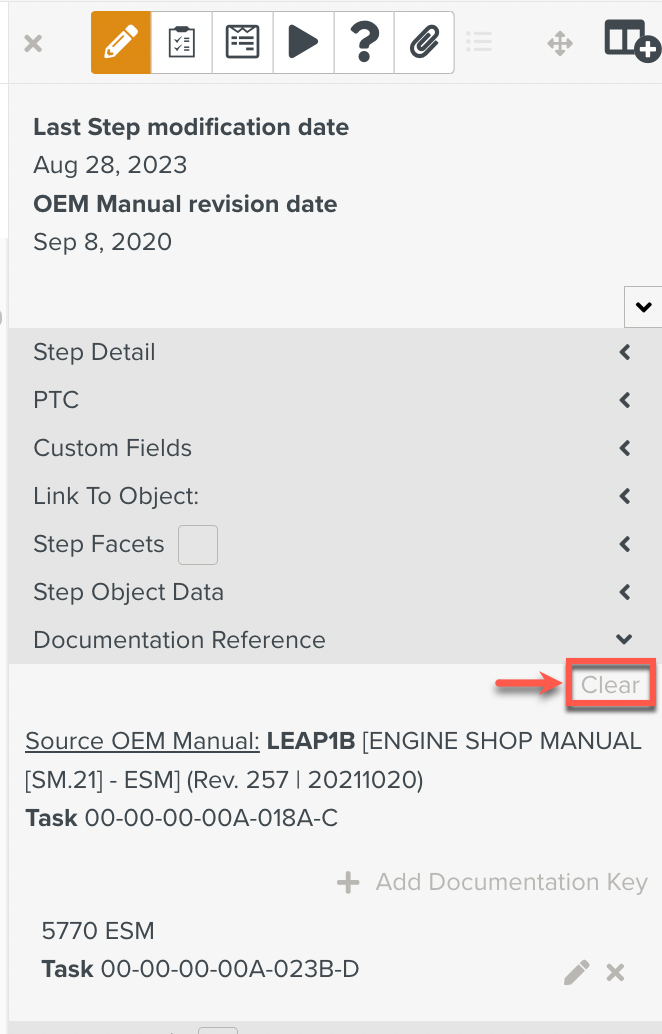Screen dimensions: 662x1034
Task: Expand the Step Detail section
Action: coord(334,352)
